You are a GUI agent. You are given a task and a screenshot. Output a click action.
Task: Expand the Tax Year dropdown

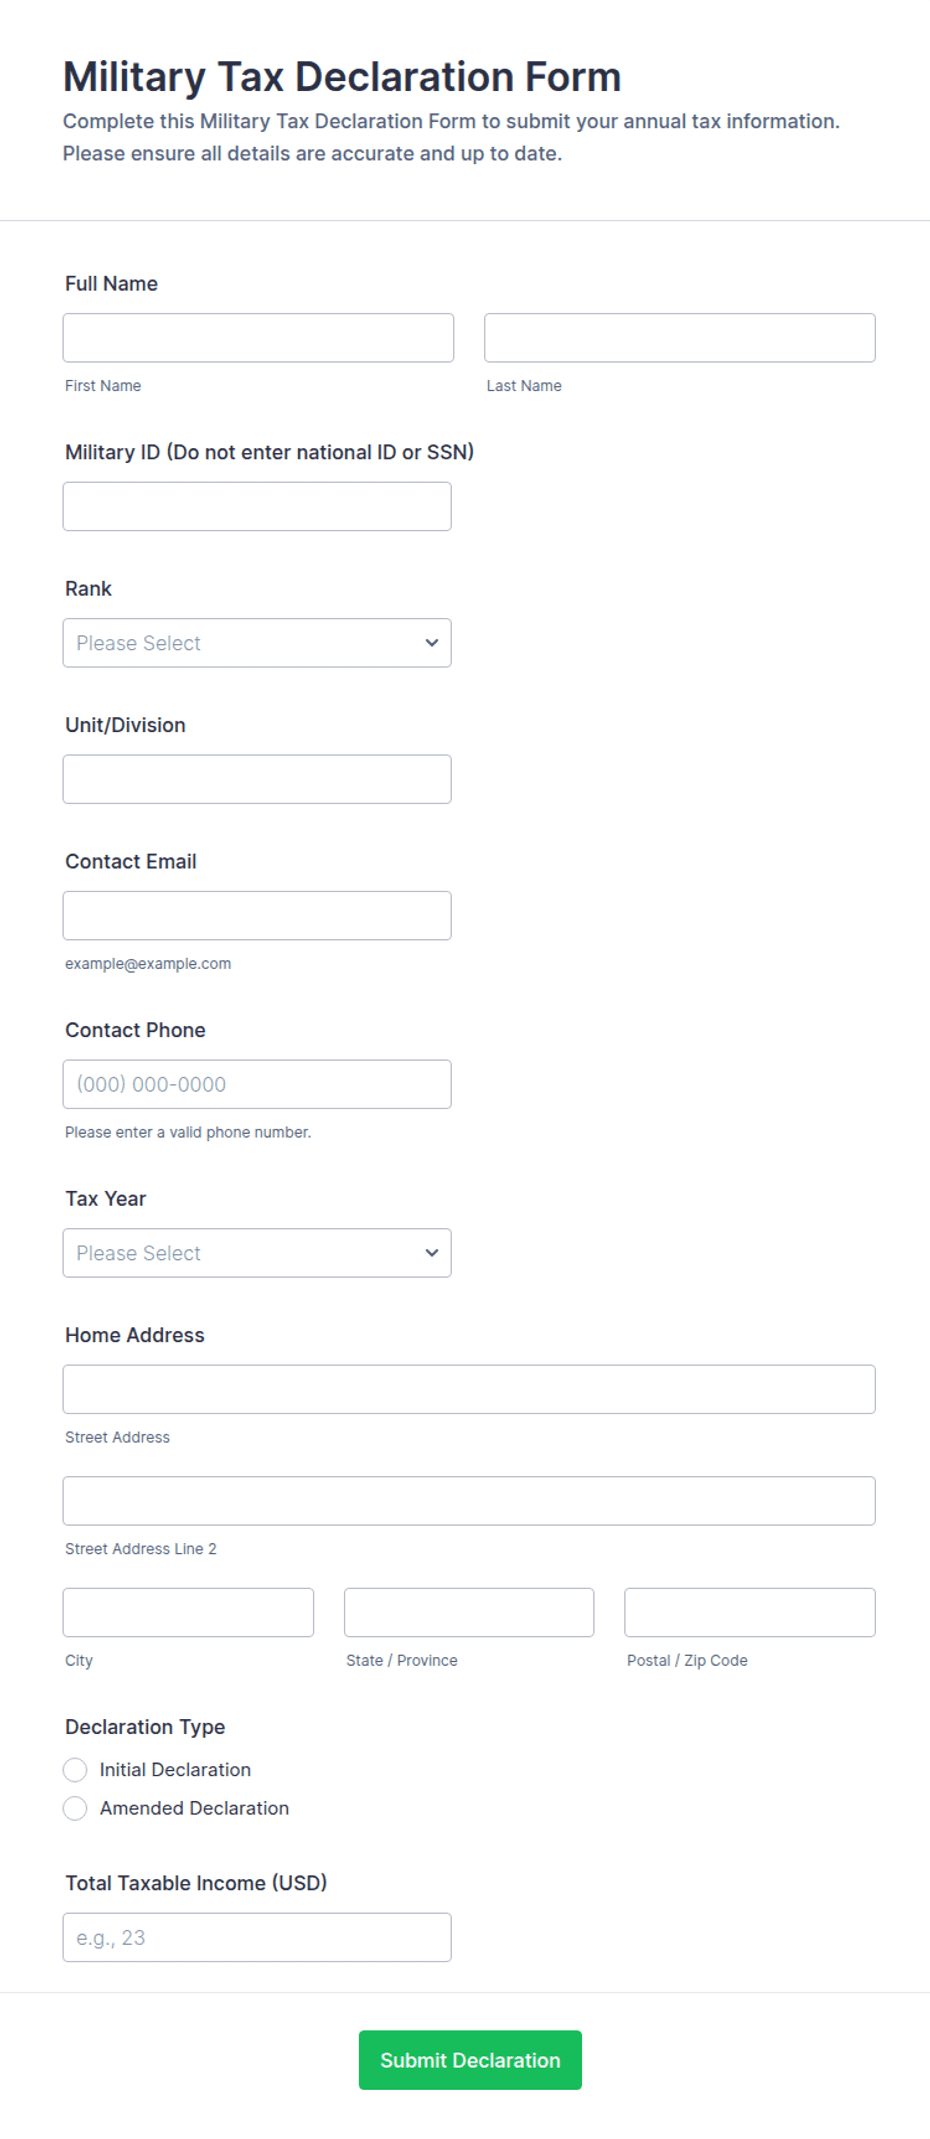257,1253
